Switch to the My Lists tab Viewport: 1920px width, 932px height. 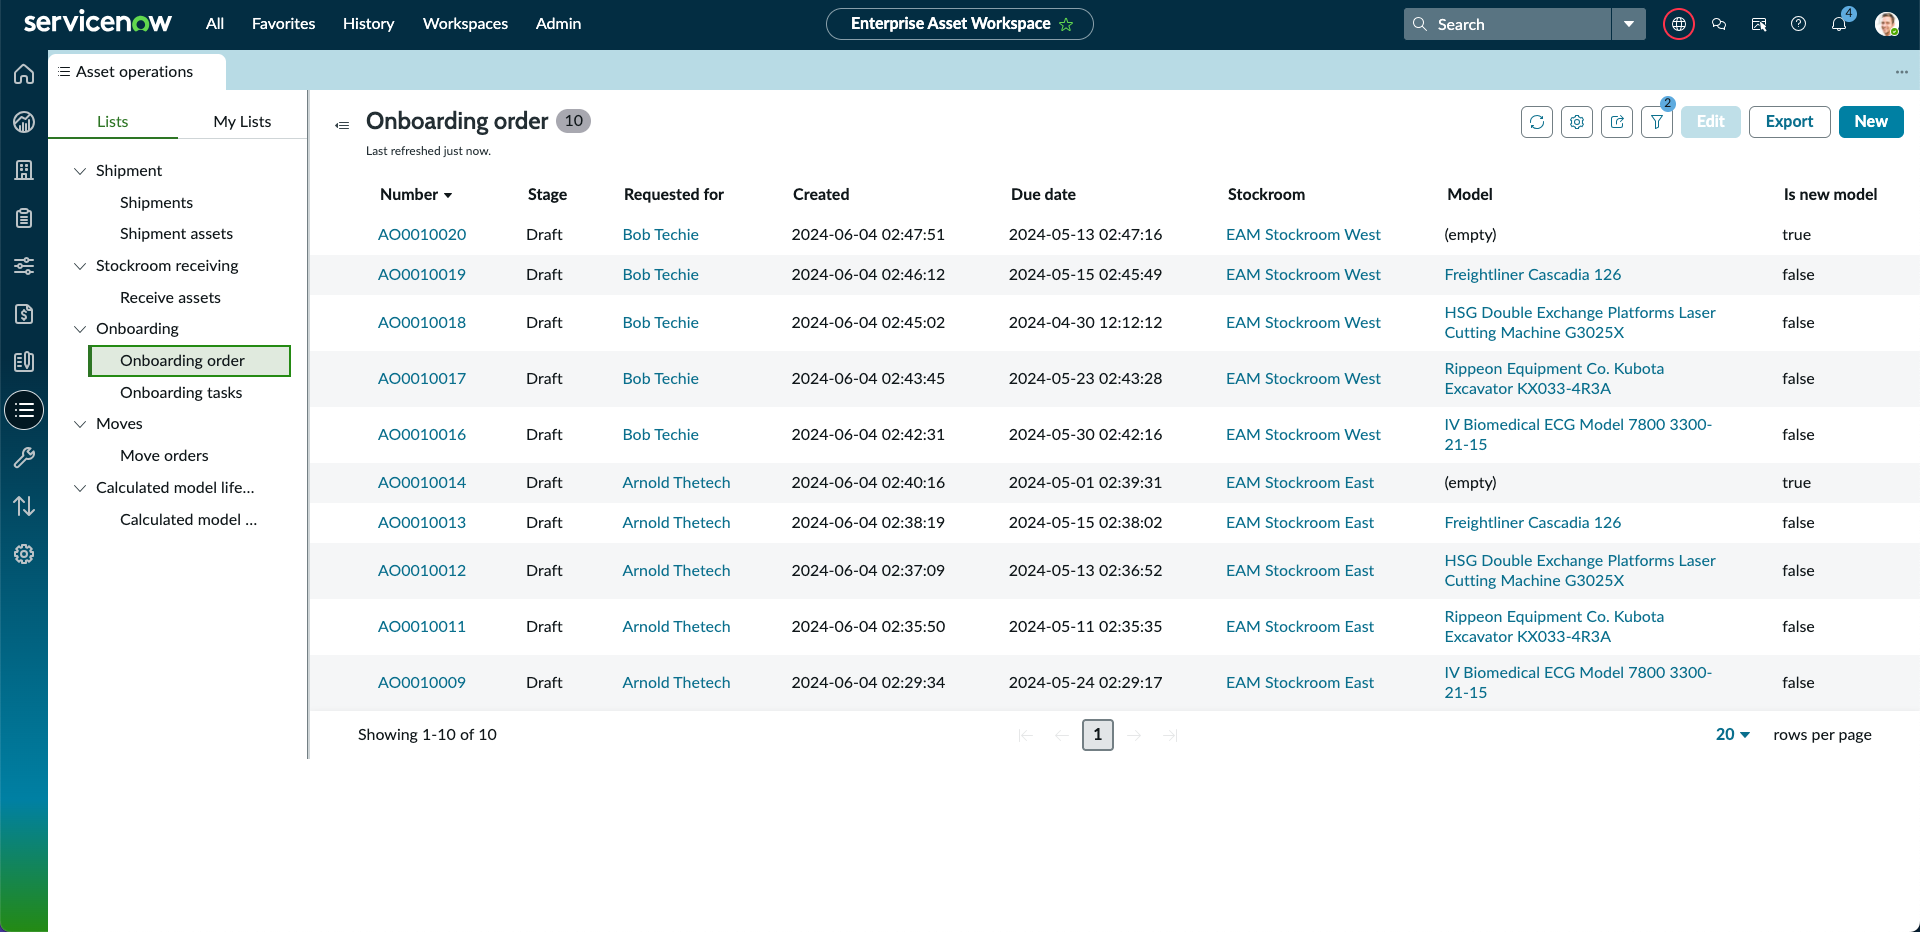coord(242,122)
